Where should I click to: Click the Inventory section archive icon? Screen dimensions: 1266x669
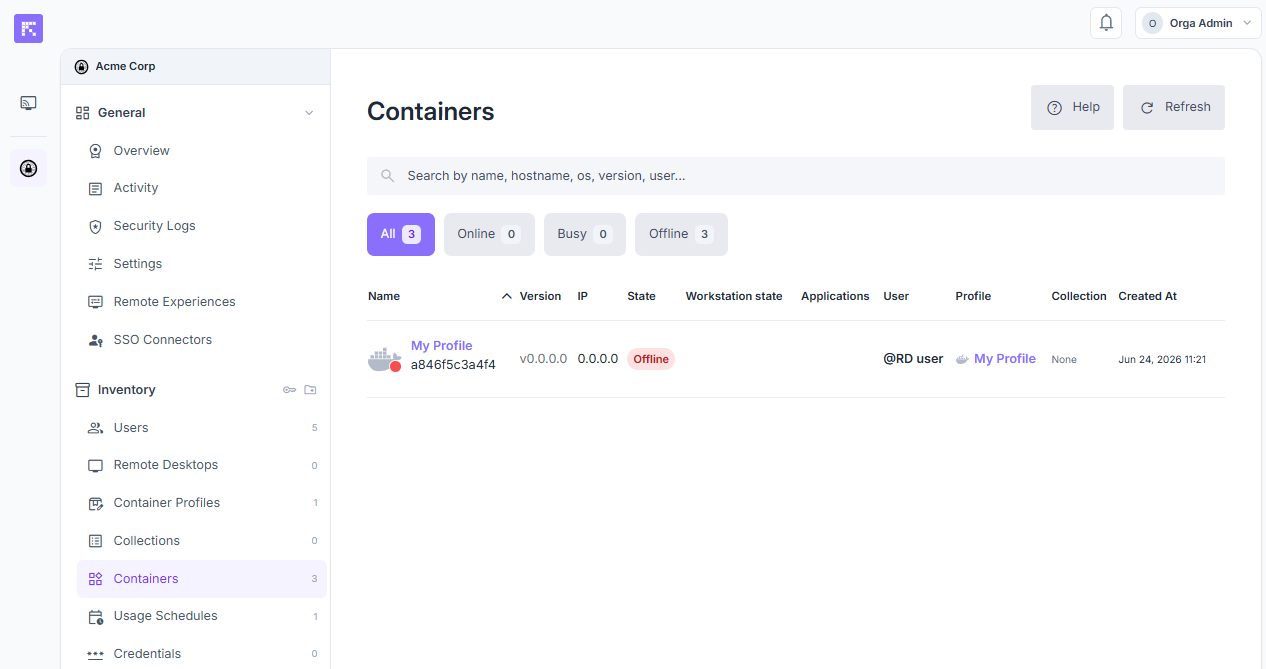[83, 390]
